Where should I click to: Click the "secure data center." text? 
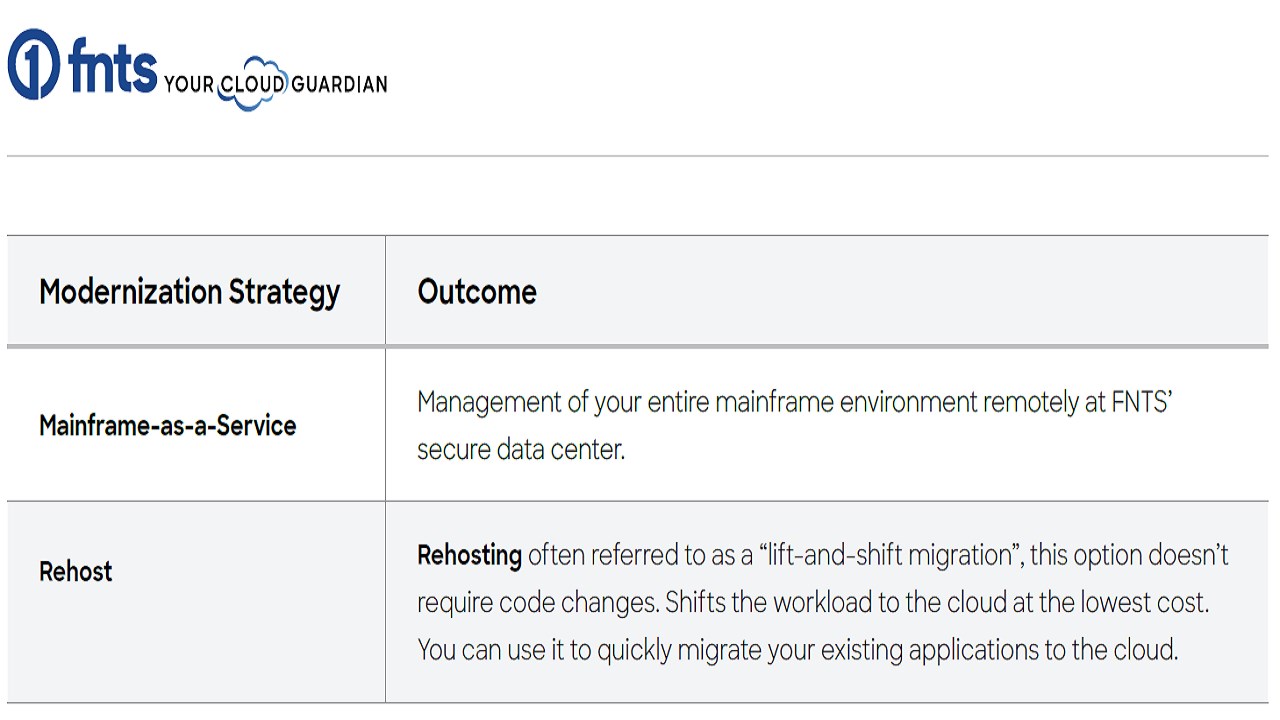coord(521,450)
